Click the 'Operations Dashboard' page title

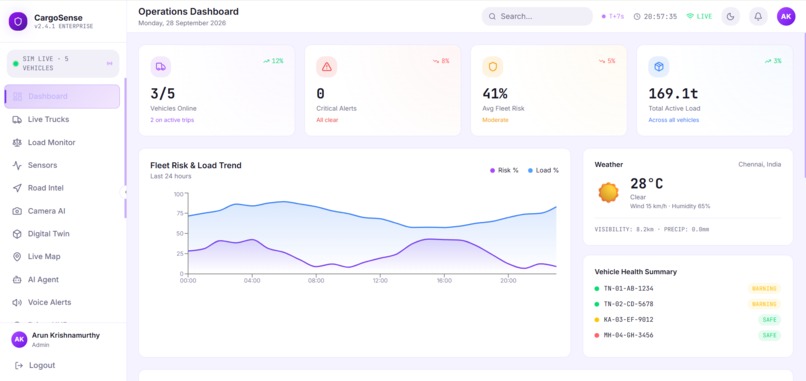(x=188, y=11)
